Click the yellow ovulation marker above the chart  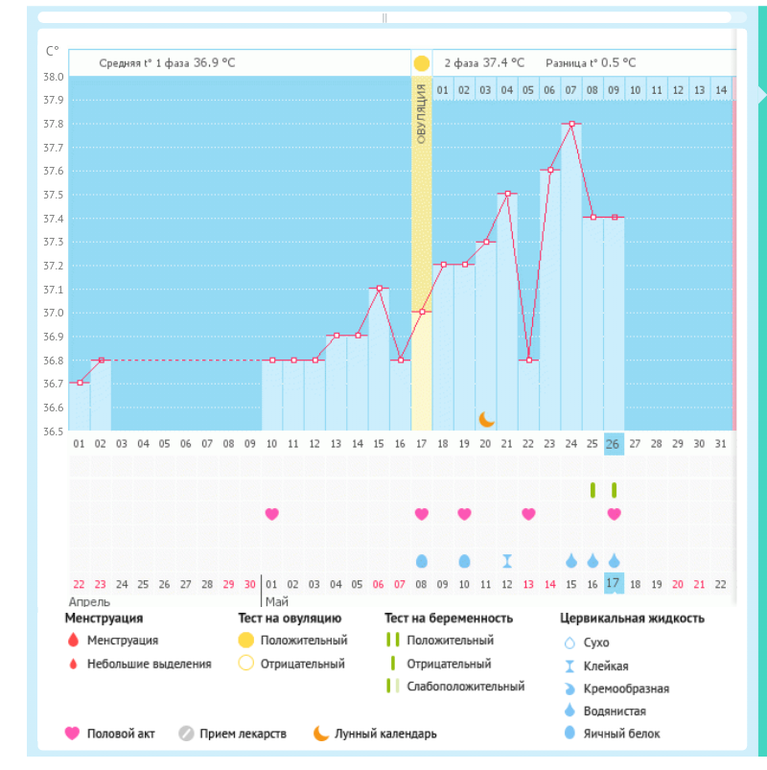421,63
